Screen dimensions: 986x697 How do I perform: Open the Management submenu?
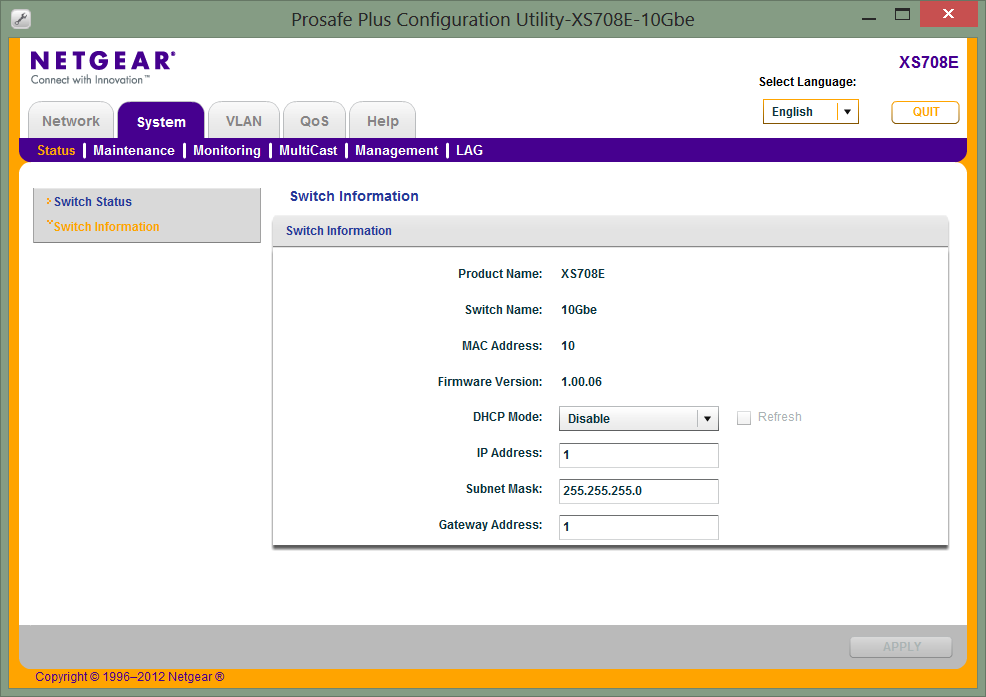click(396, 150)
